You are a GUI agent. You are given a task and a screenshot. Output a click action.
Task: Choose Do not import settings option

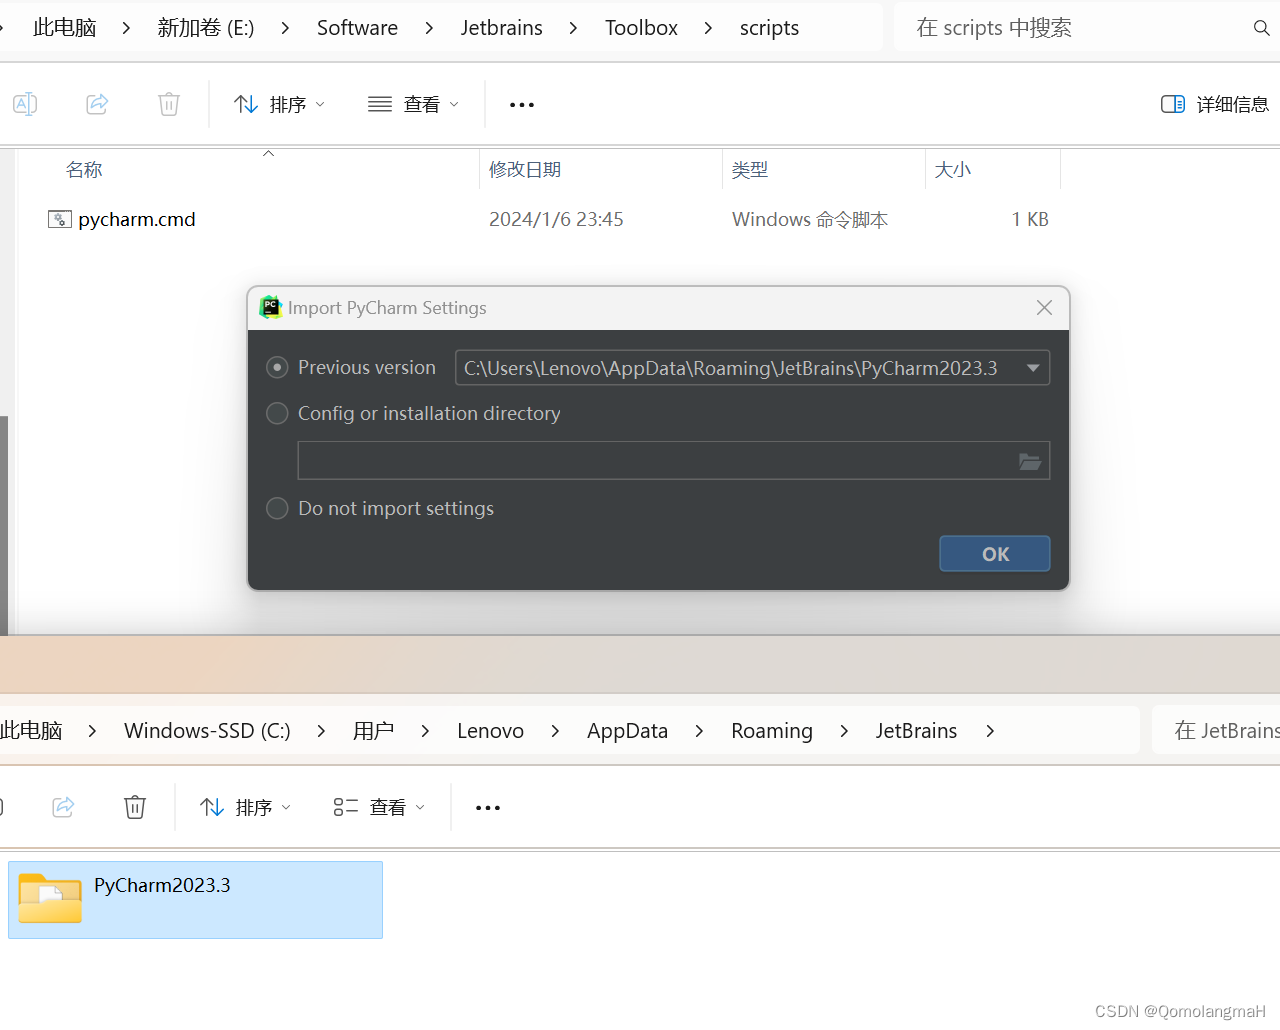click(x=277, y=509)
